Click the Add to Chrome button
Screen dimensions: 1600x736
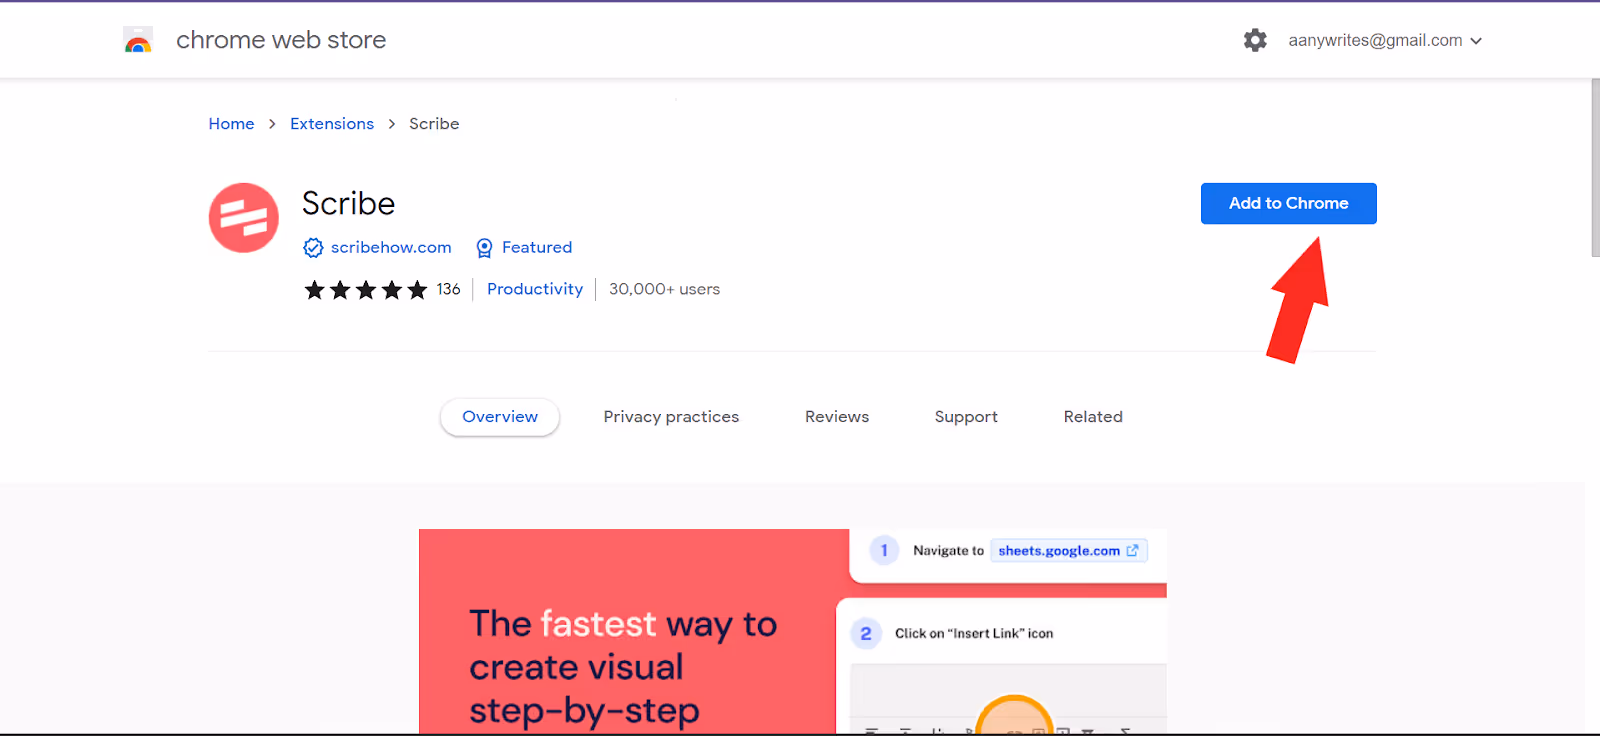pyautogui.click(x=1288, y=203)
